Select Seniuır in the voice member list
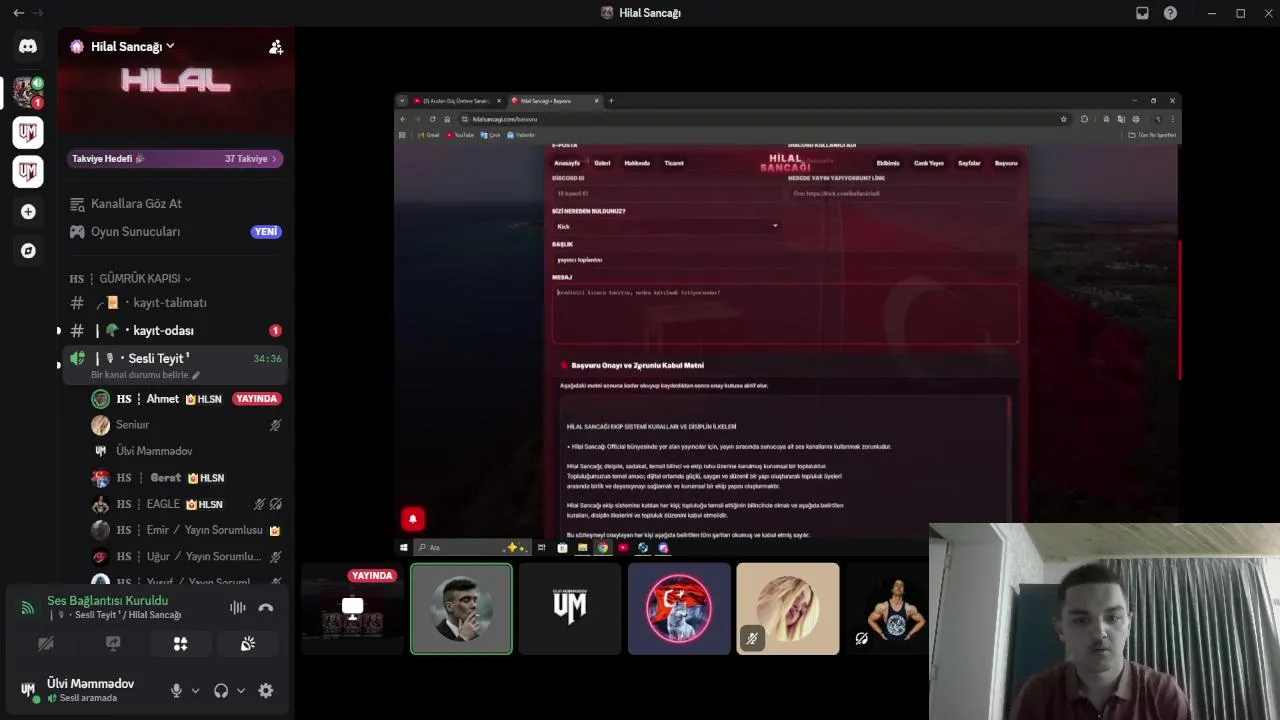Screen dimensions: 1280x720 point(186,425)
